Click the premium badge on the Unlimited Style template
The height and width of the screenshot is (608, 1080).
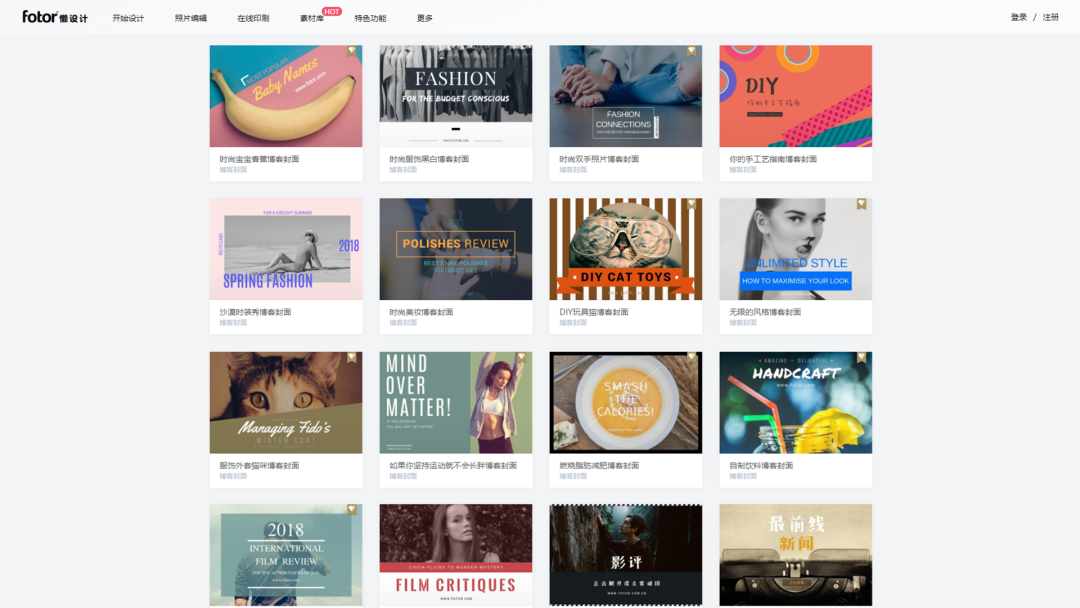click(862, 205)
